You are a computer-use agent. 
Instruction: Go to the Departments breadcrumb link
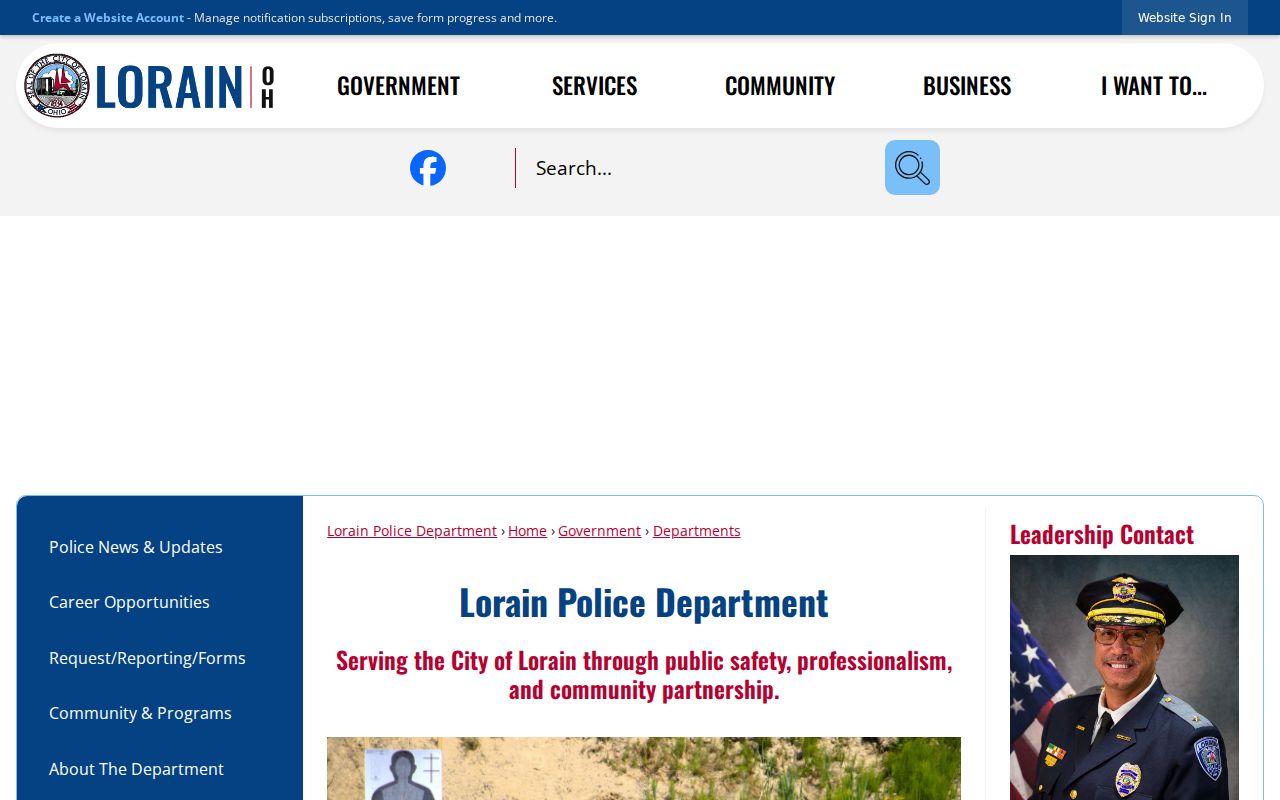697,531
